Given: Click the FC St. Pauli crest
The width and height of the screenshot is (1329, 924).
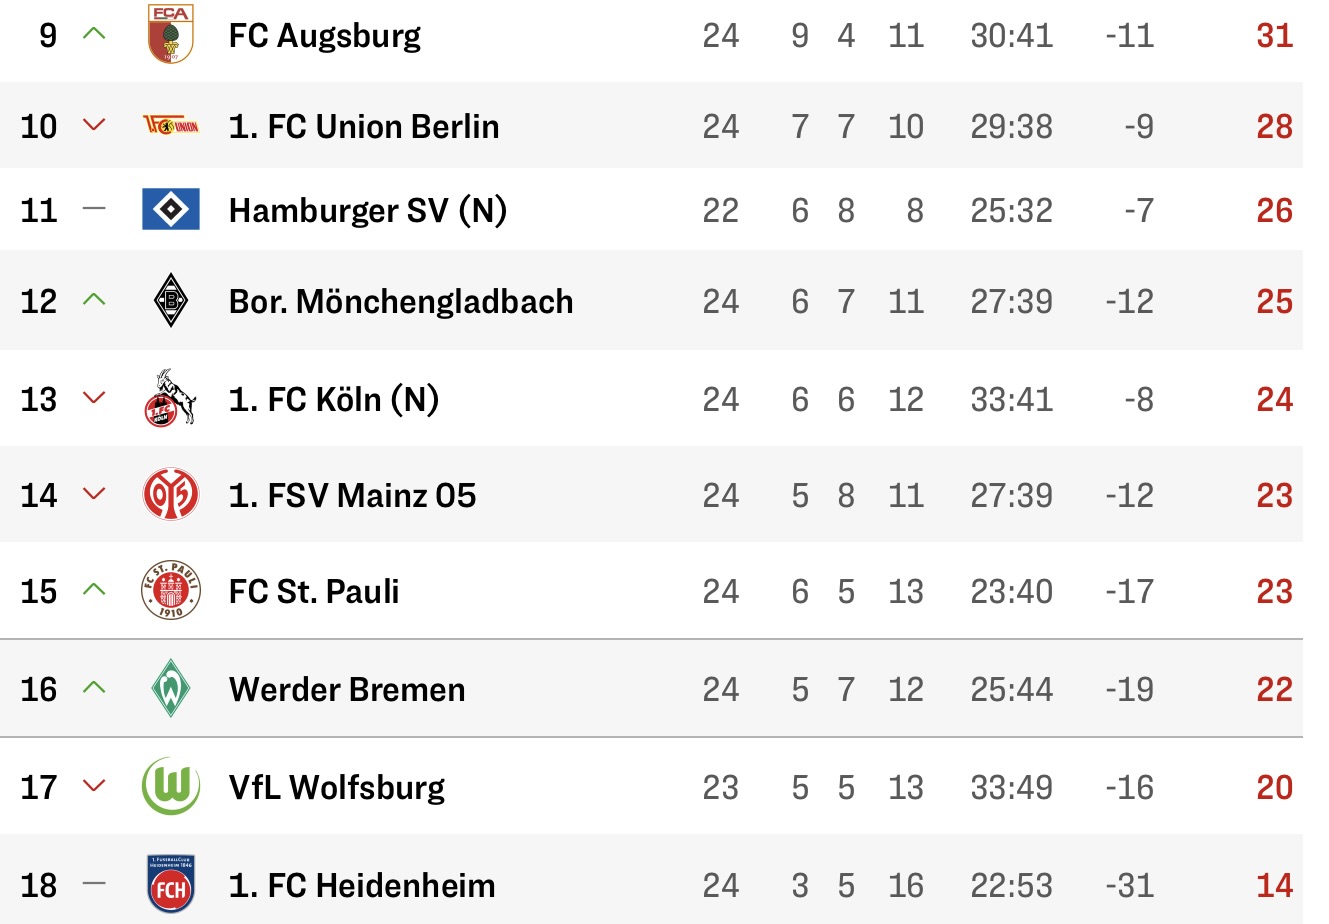Looking at the screenshot, I should point(171,591).
